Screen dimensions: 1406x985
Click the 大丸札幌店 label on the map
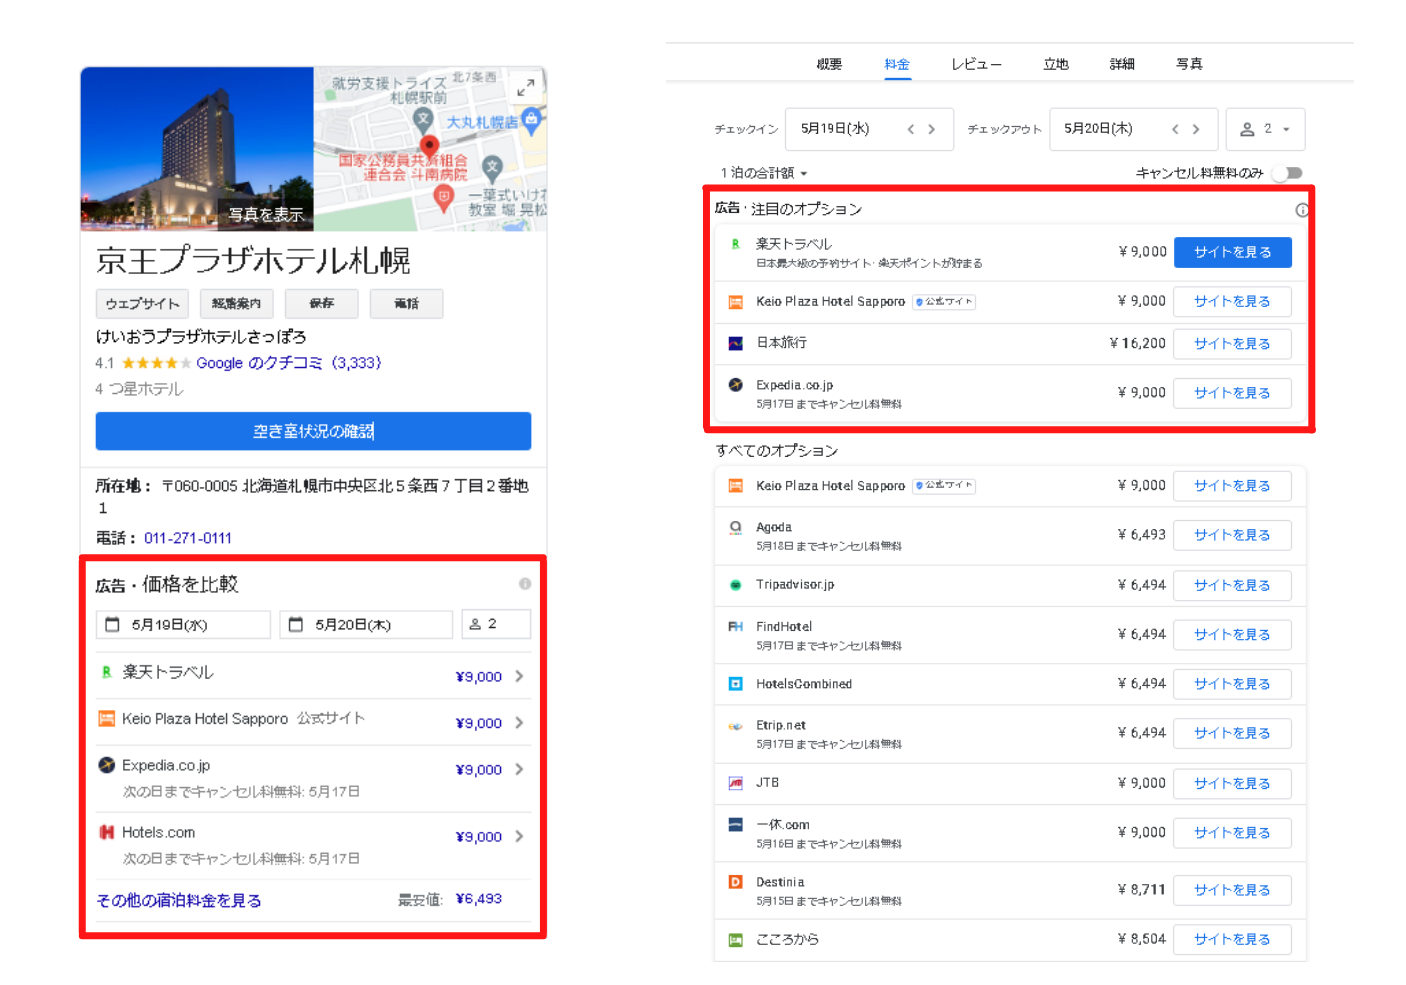[482, 122]
